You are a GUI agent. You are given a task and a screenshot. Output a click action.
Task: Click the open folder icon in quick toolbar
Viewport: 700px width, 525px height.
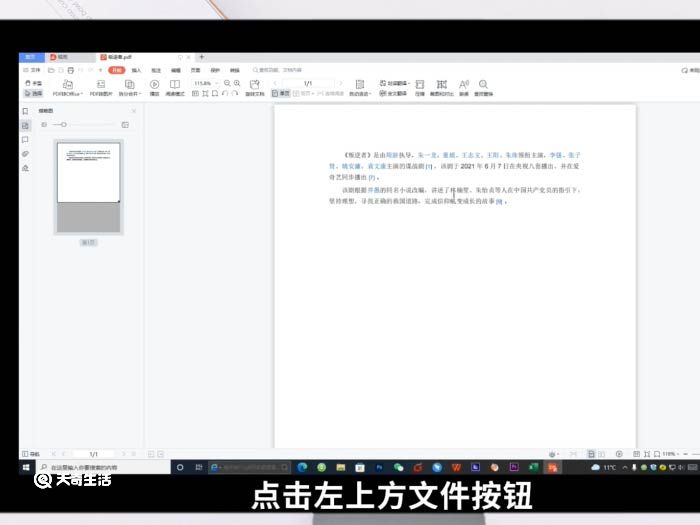[51, 70]
